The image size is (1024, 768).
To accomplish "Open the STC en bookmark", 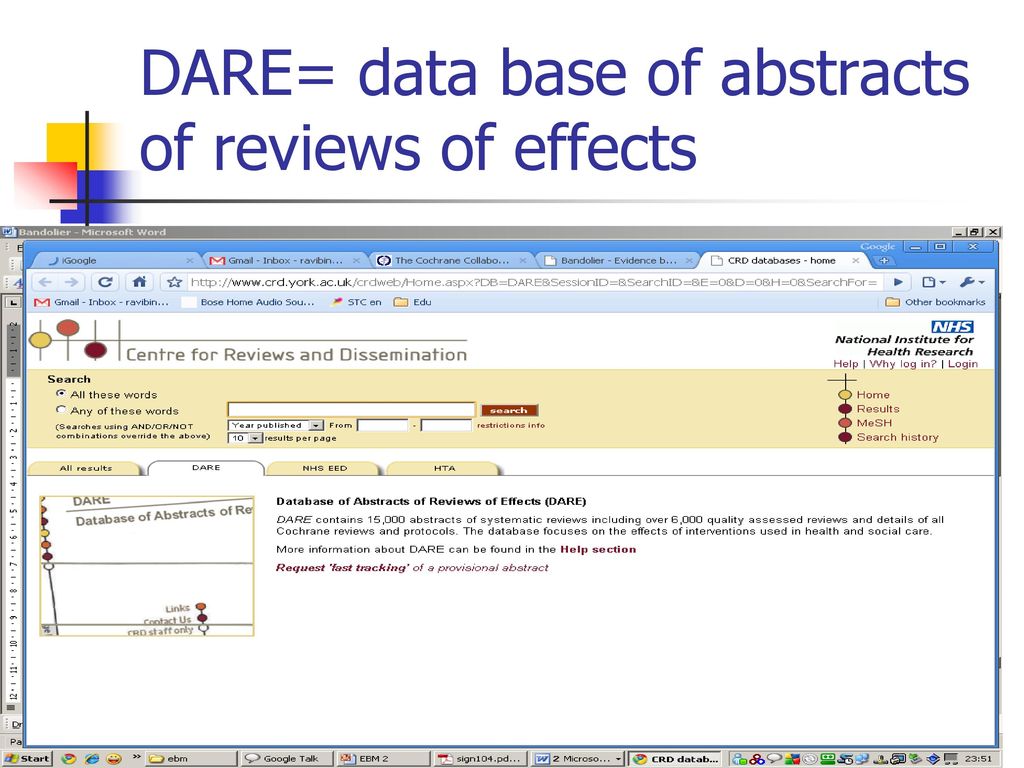I will 356,302.
